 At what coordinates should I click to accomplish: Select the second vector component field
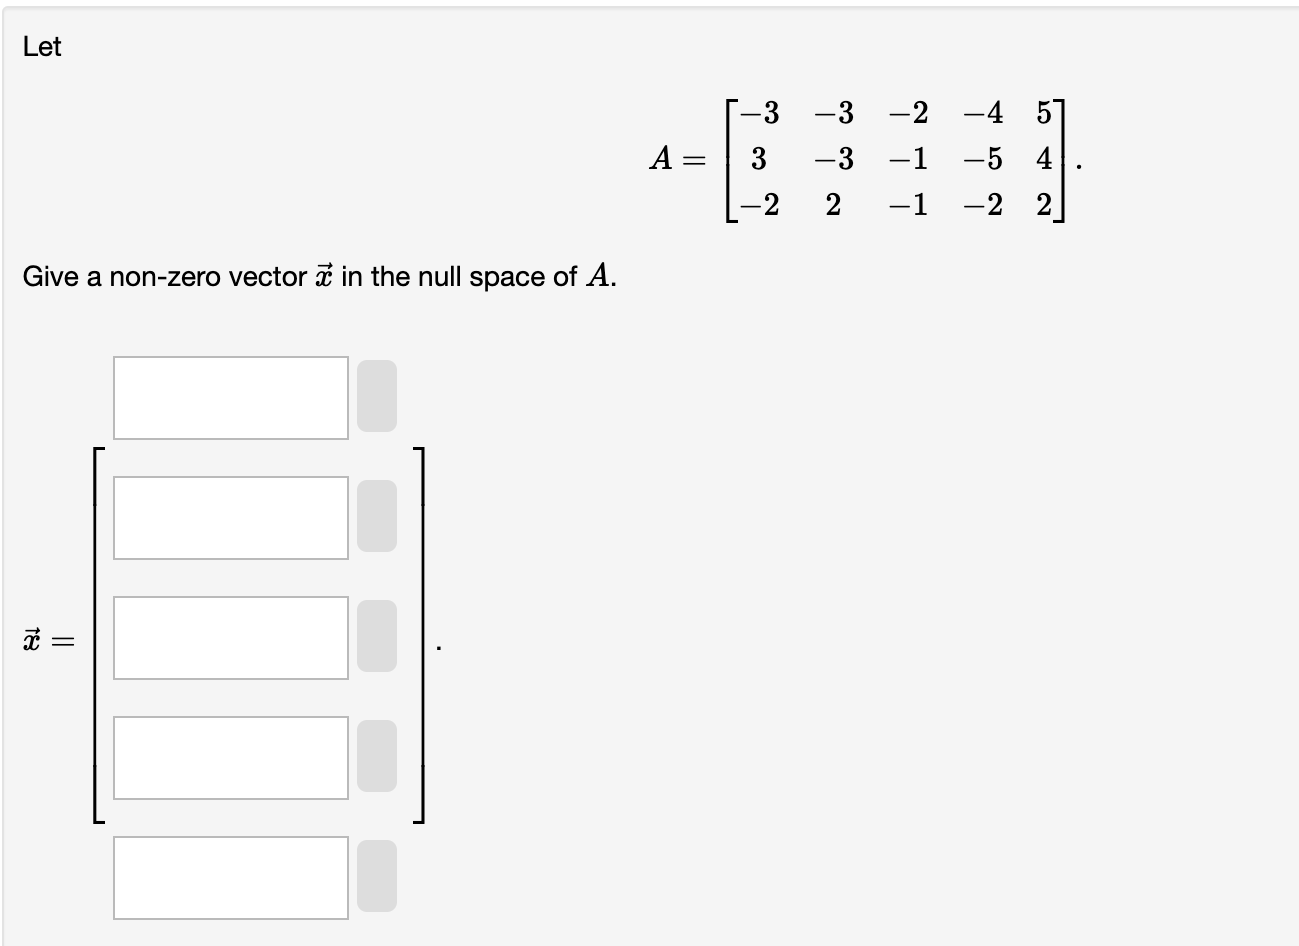(x=230, y=518)
